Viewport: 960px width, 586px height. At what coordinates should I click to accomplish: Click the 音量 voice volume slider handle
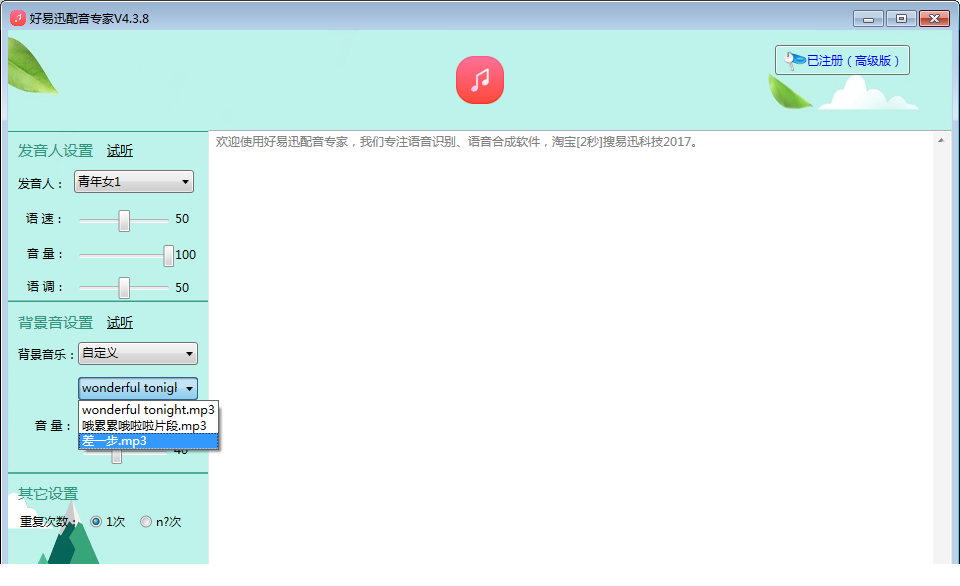tap(168, 255)
